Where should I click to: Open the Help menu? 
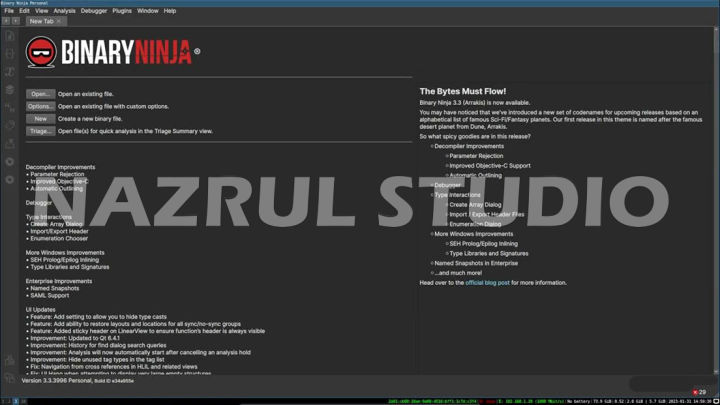pos(170,11)
